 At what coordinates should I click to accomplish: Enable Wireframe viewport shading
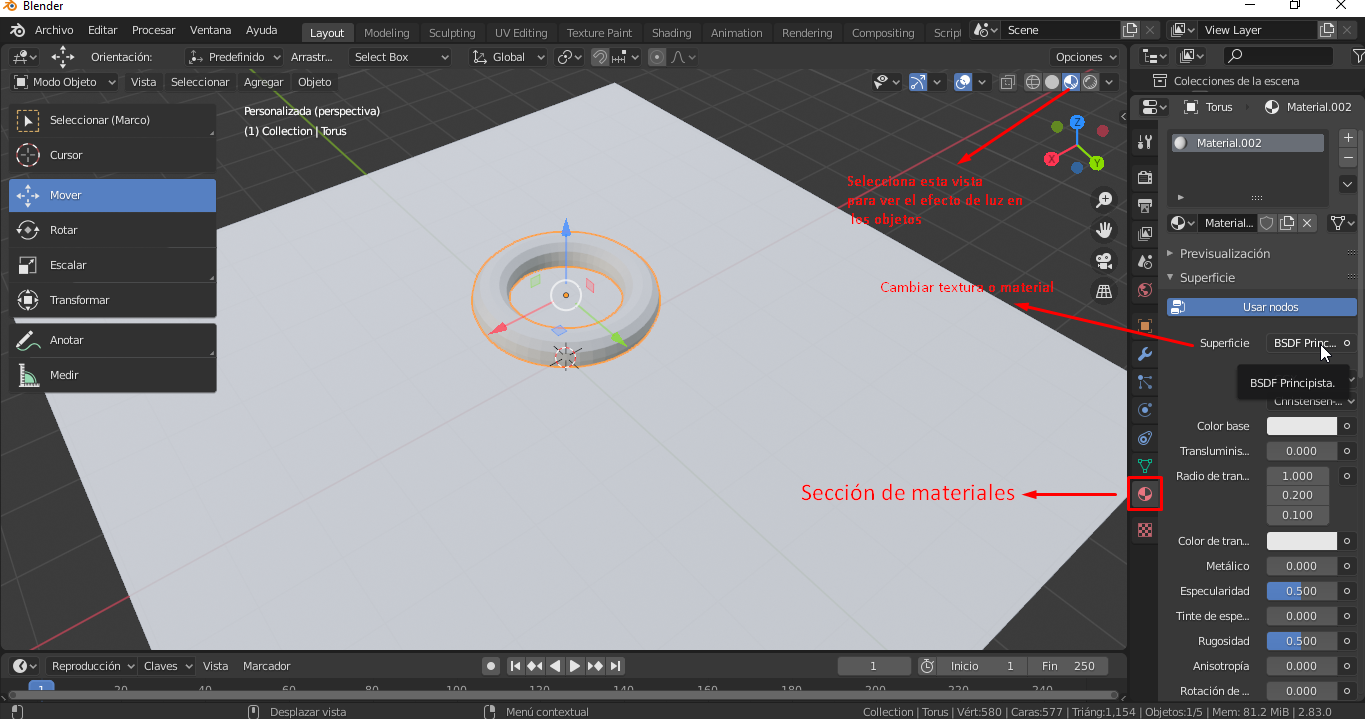(x=1032, y=82)
